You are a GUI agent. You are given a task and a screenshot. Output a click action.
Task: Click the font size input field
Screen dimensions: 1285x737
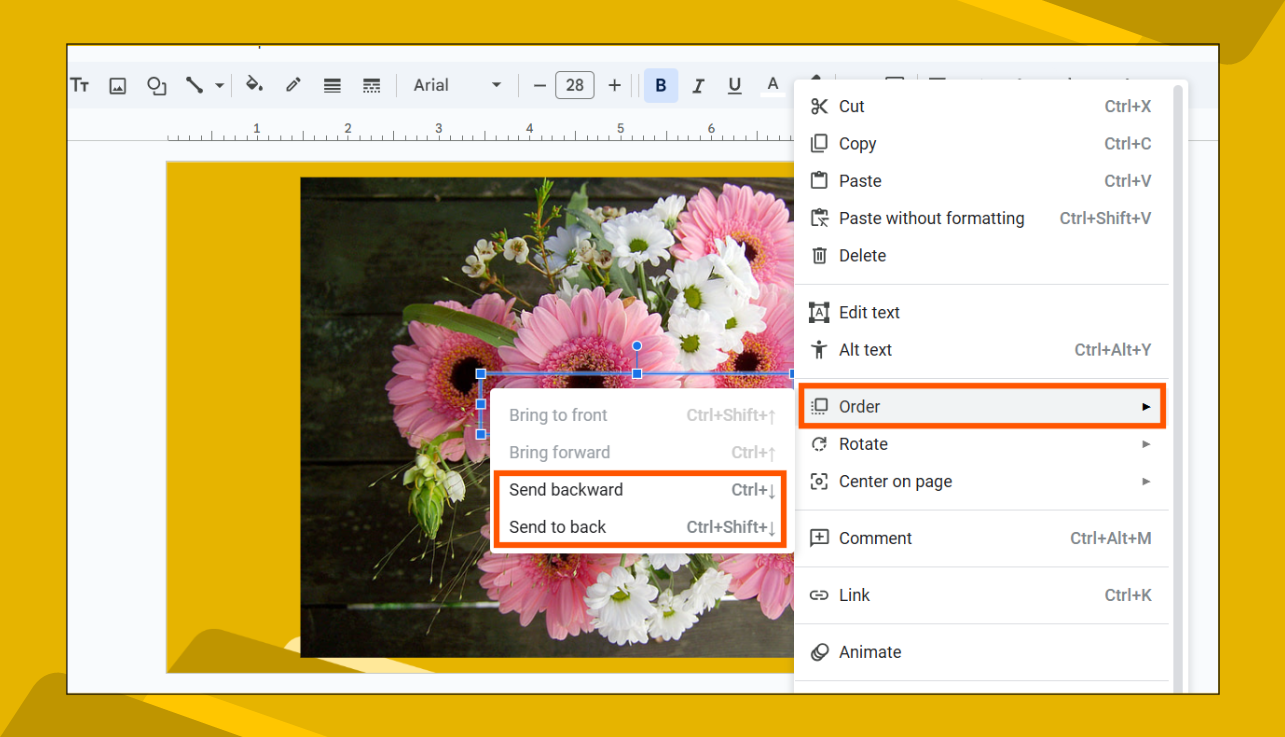pyautogui.click(x=575, y=85)
